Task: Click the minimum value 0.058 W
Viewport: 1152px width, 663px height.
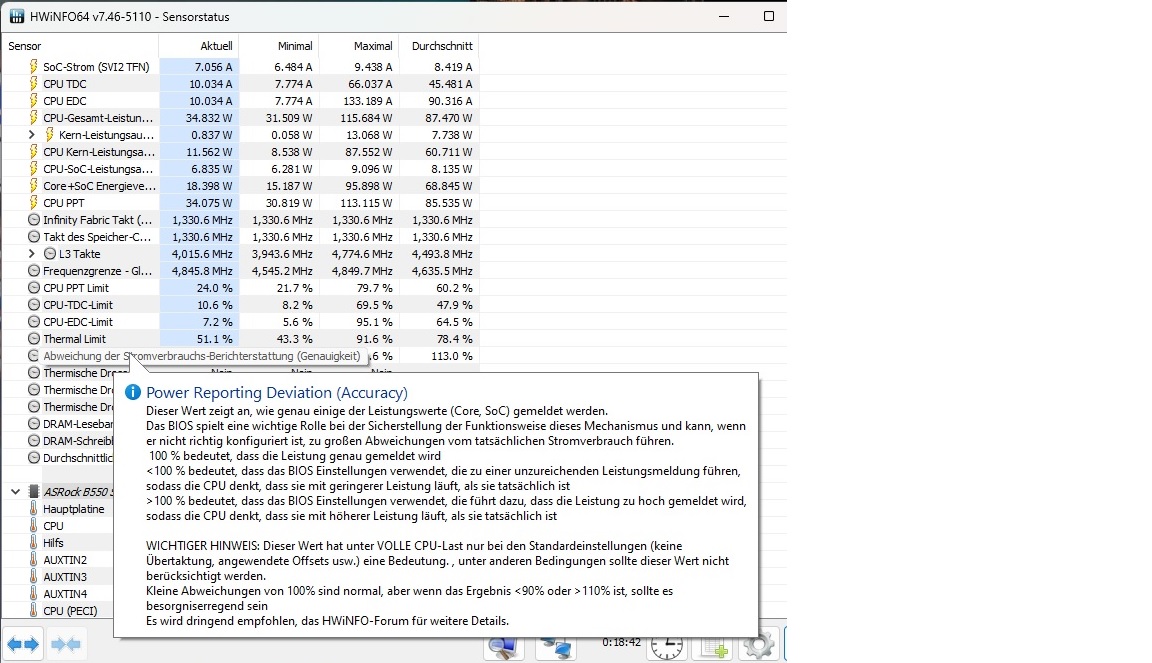Action: (x=291, y=135)
